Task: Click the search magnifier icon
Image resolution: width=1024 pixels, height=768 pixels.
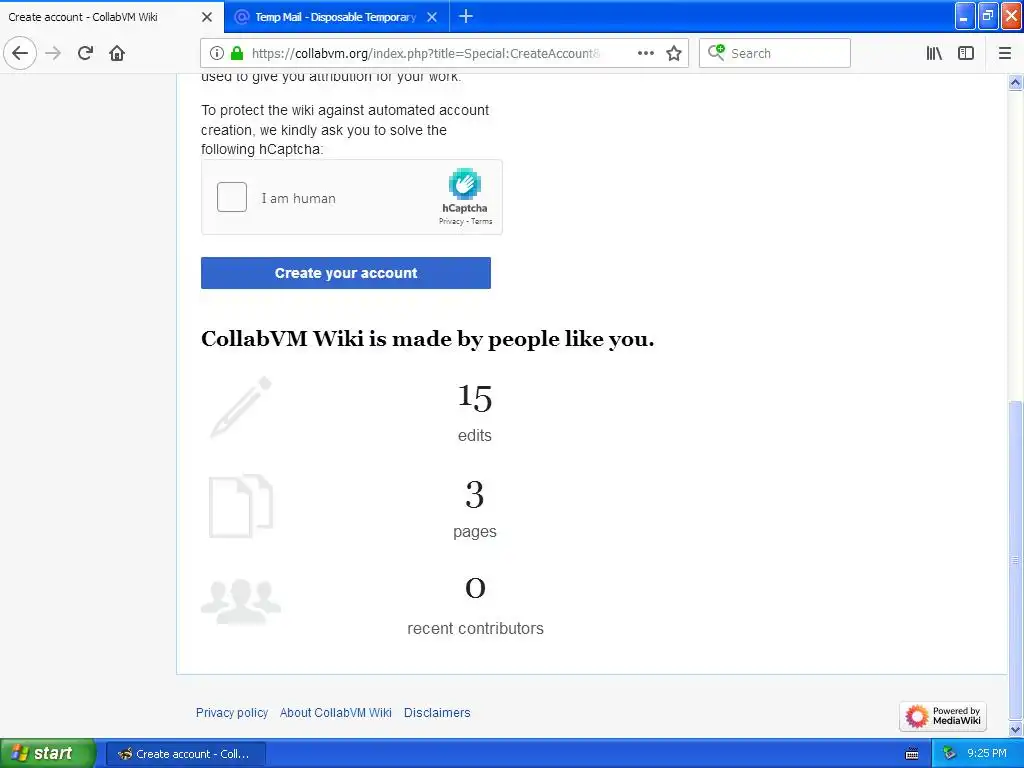Action: tap(716, 52)
